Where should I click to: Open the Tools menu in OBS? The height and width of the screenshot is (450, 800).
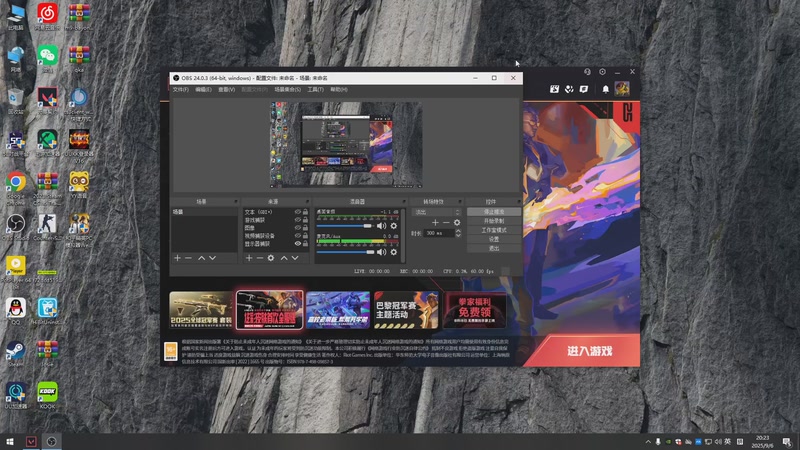[x=315, y=90]
